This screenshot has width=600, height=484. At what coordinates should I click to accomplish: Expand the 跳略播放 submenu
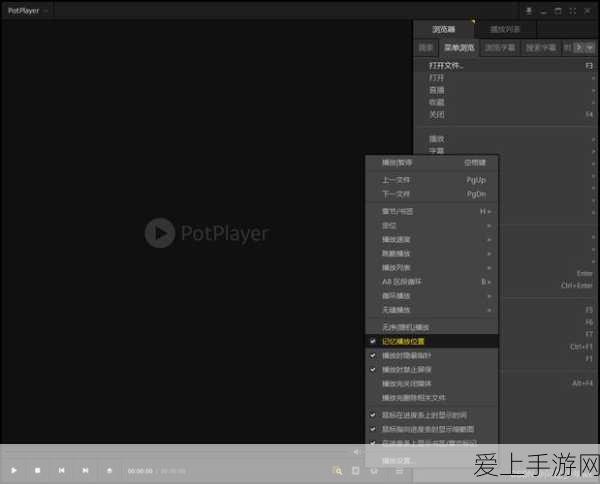point(432,253)
